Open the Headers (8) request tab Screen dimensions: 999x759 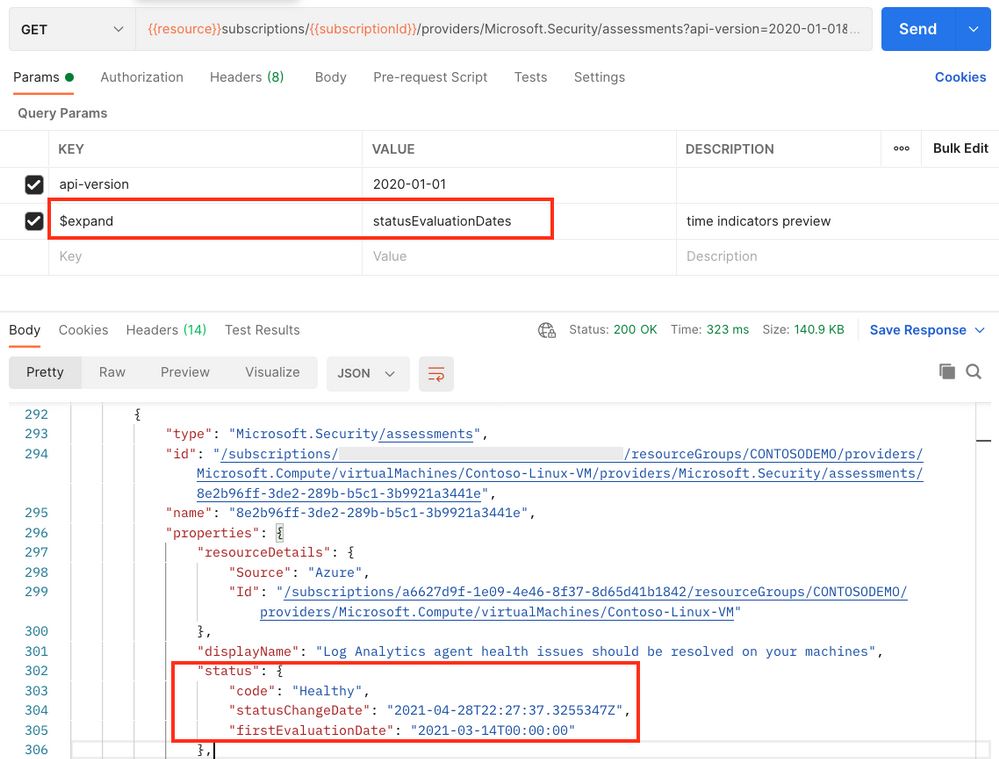point(246,77)
